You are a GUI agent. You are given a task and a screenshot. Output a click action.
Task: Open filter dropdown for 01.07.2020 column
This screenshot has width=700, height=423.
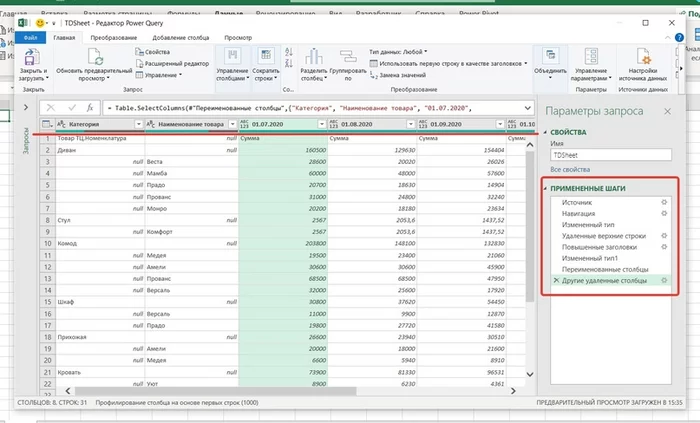point(322,124)
